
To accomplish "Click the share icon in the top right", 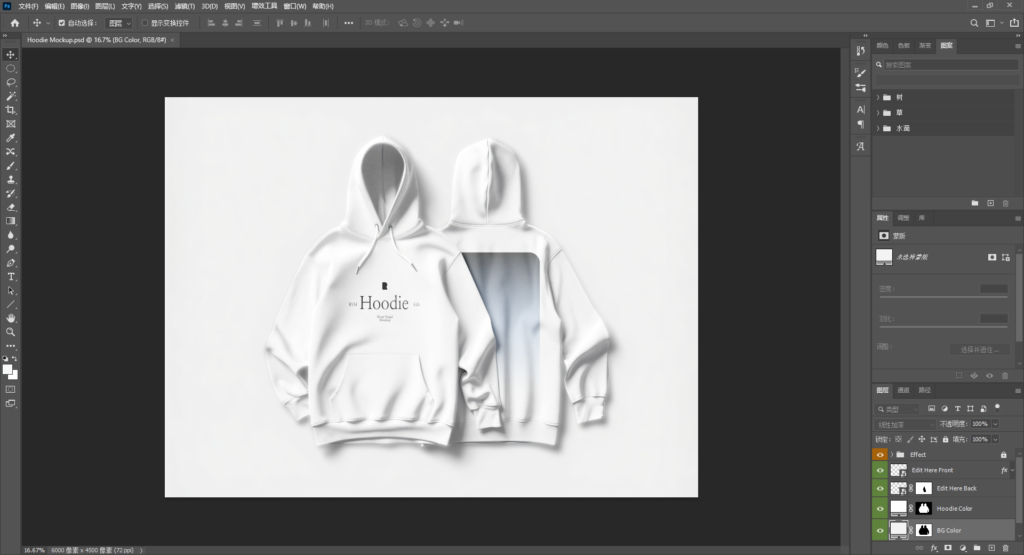I will pos(1014,23).
